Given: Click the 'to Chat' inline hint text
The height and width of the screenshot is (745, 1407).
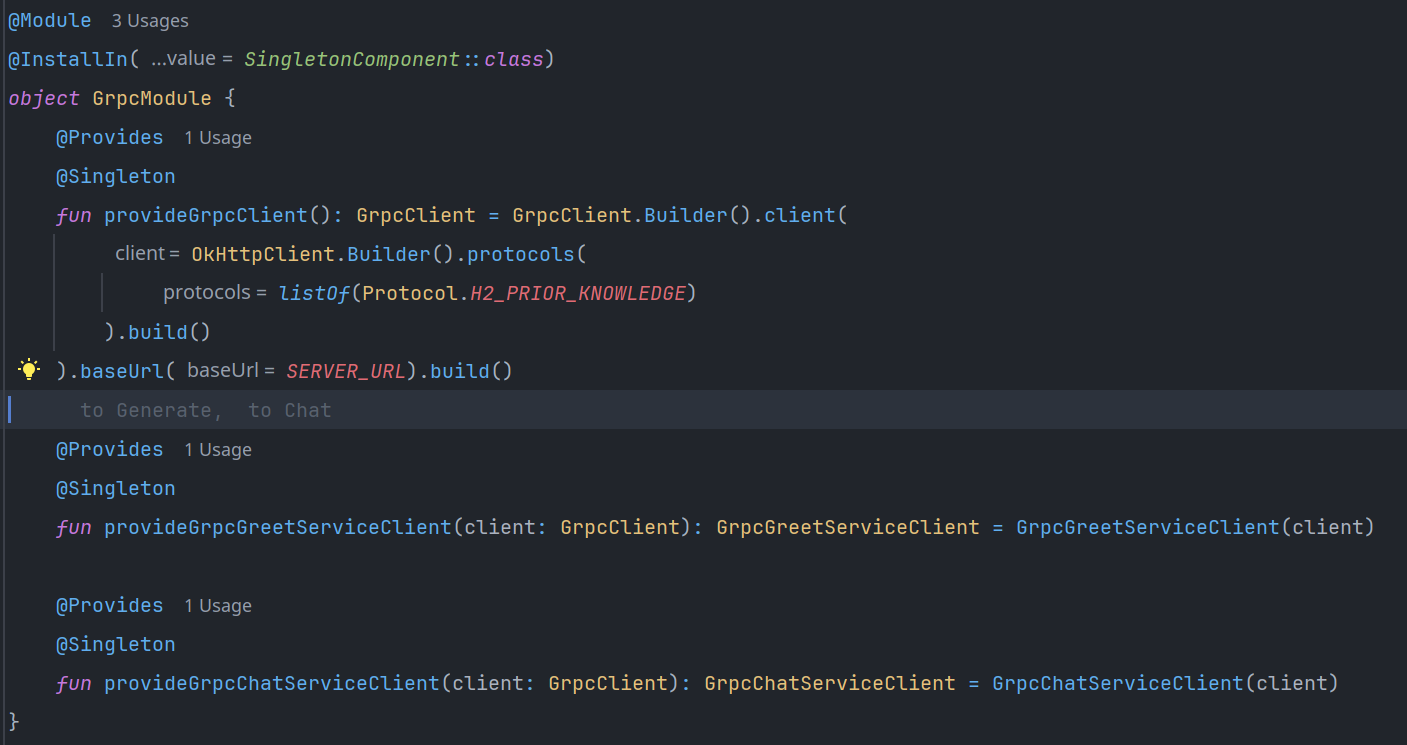Looking at the screenshot, I should [290, 411].
